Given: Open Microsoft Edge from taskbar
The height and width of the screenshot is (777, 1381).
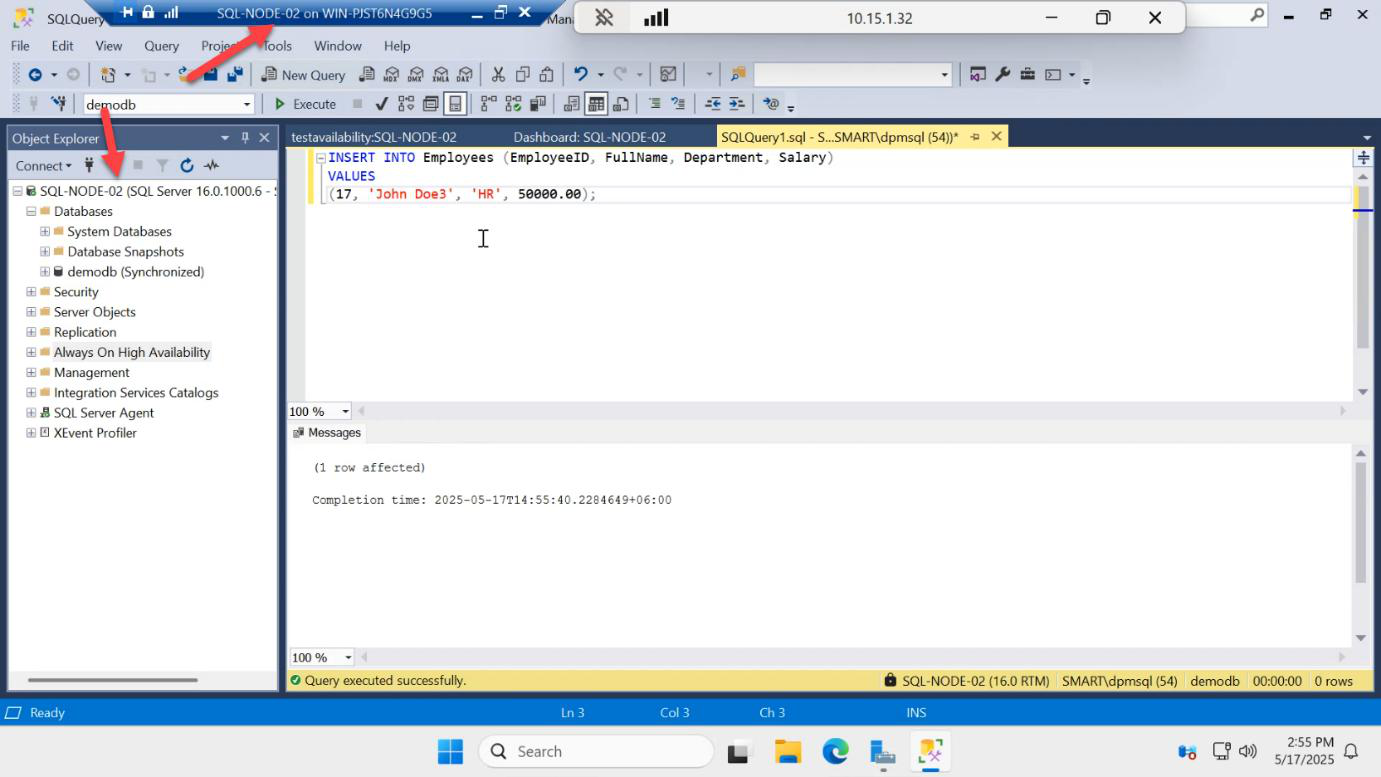Looking at the screenshot, I should tap(835, 751).
